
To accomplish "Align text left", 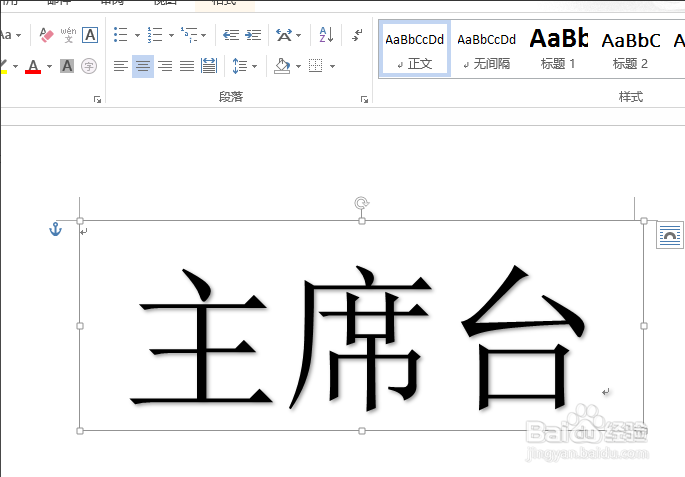I will [121, 66].
